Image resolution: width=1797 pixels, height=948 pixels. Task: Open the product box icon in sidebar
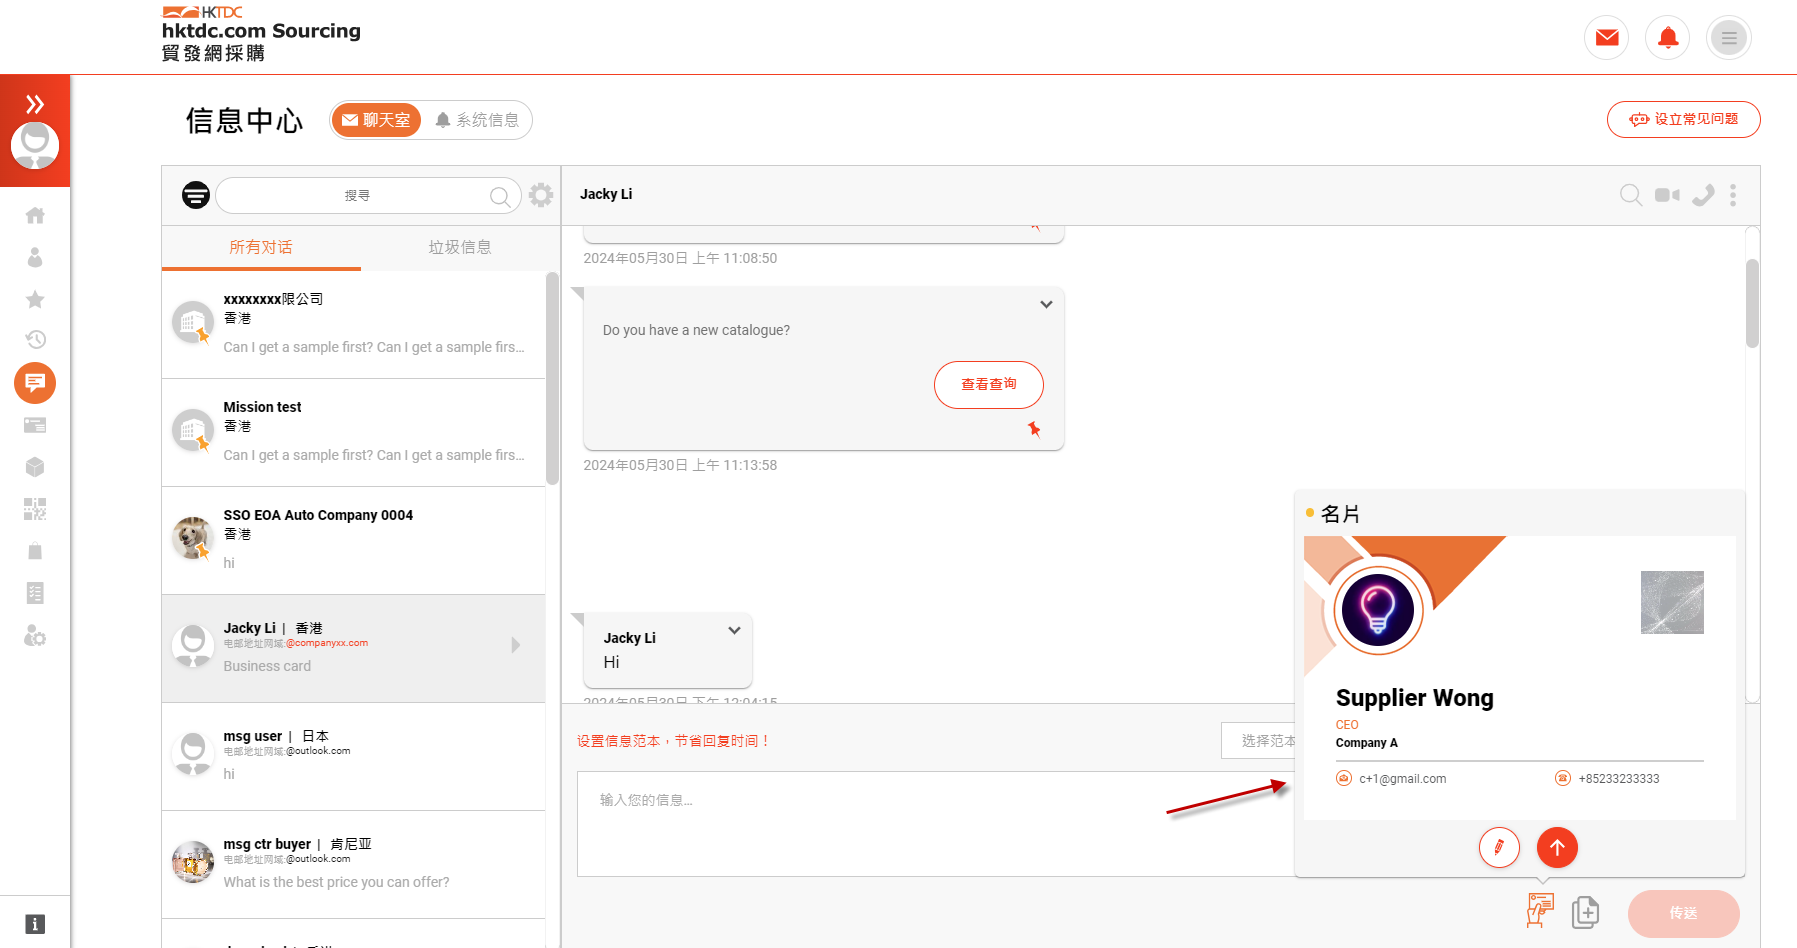pos(35,467)
